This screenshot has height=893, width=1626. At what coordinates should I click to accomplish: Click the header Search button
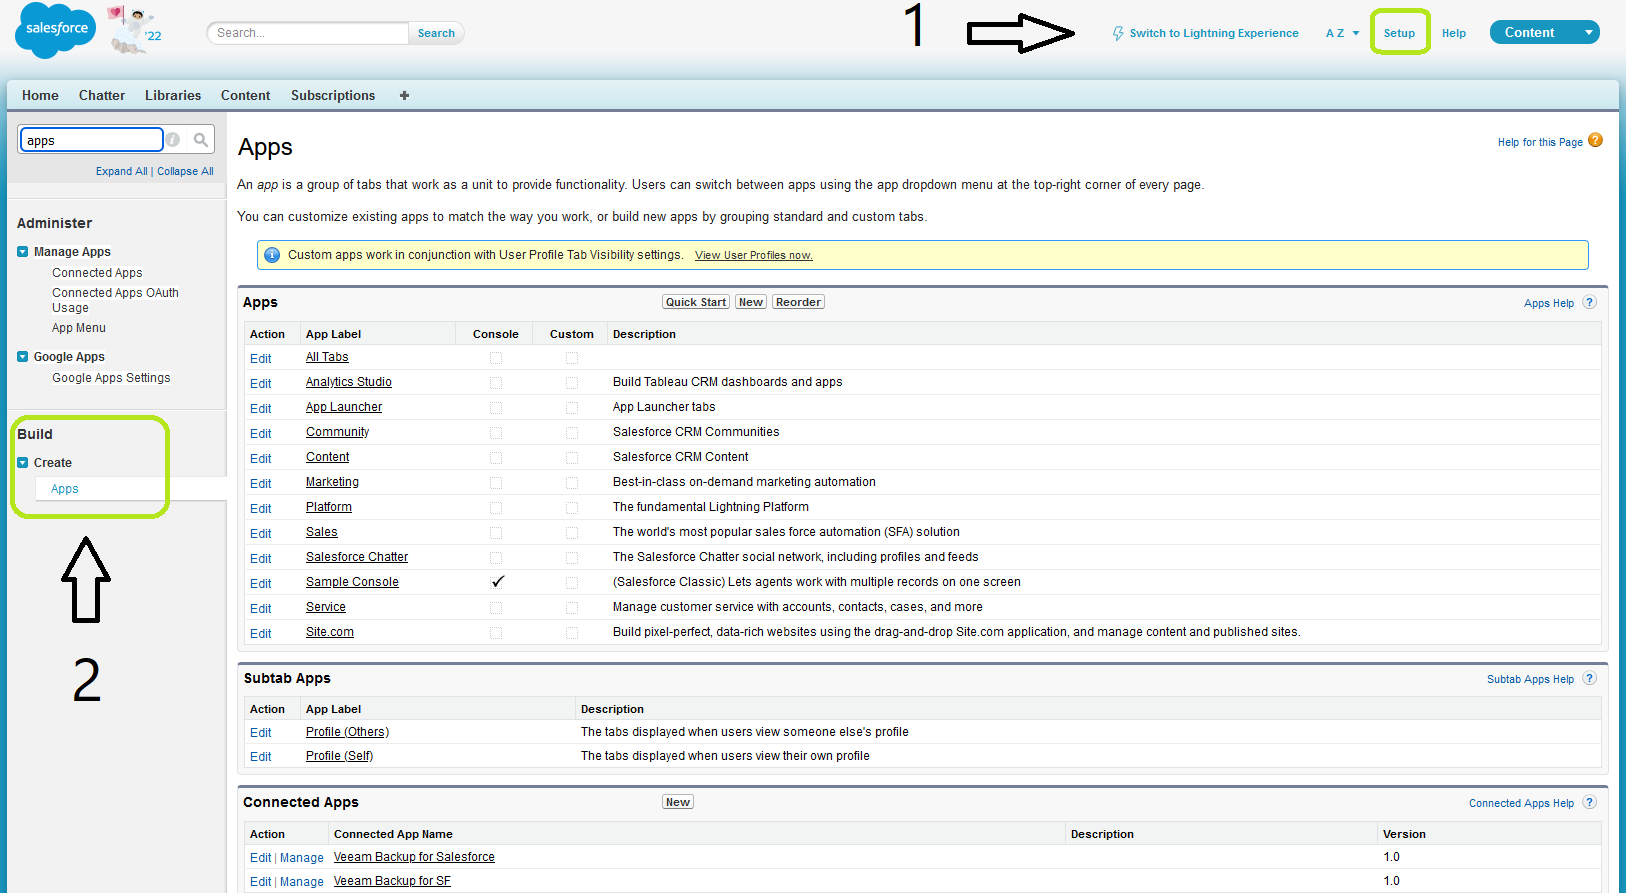[436, 33]
